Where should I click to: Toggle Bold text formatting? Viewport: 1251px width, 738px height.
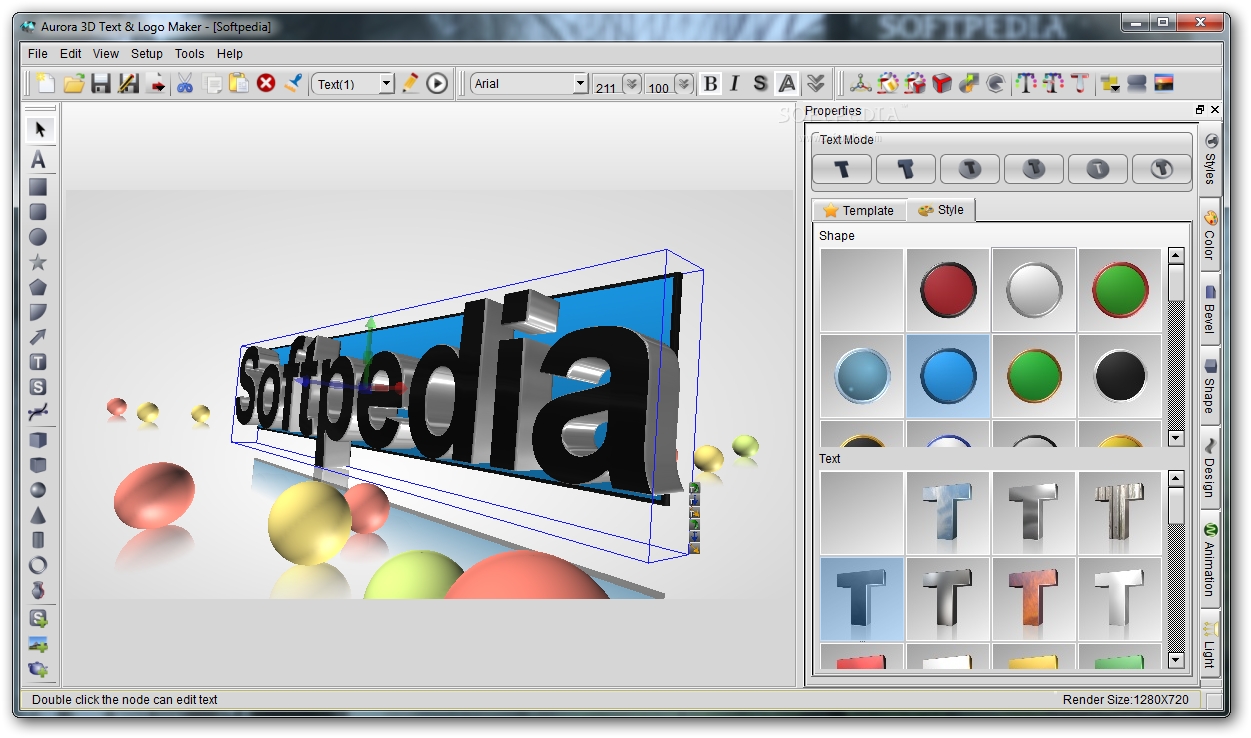[x=710, y=85]
